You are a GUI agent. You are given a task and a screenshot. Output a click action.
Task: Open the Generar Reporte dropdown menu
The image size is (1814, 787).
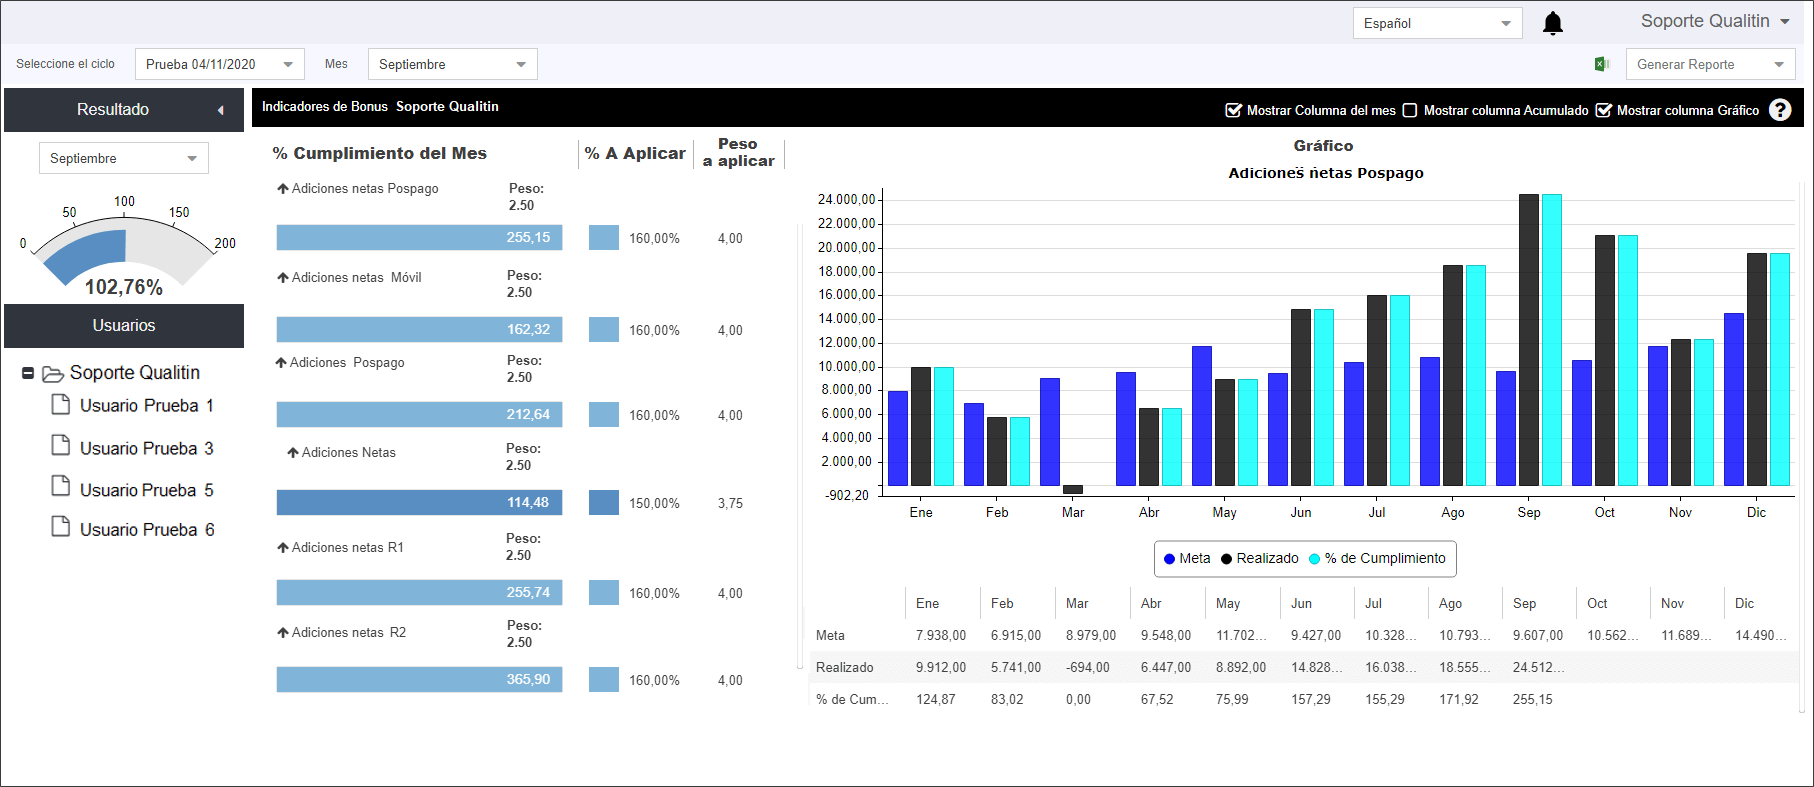(x=1710, y=64)
